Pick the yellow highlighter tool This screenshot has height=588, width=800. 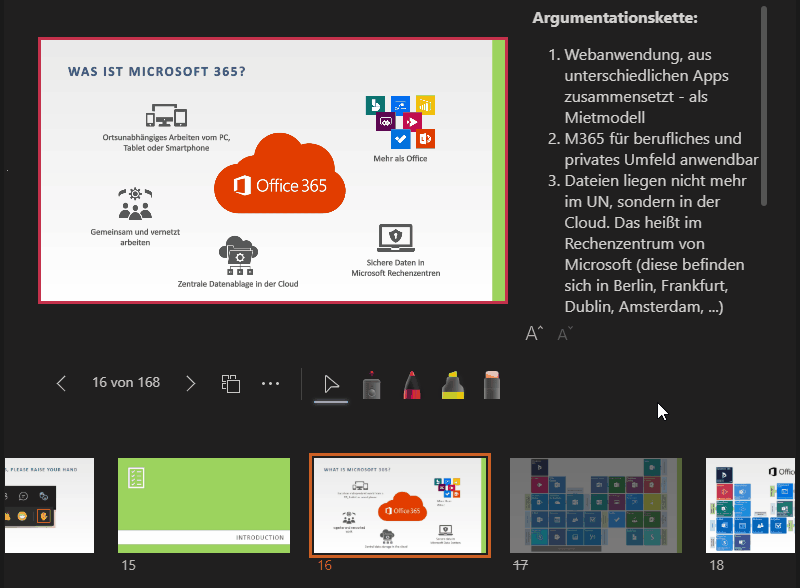tap(453, 385)
